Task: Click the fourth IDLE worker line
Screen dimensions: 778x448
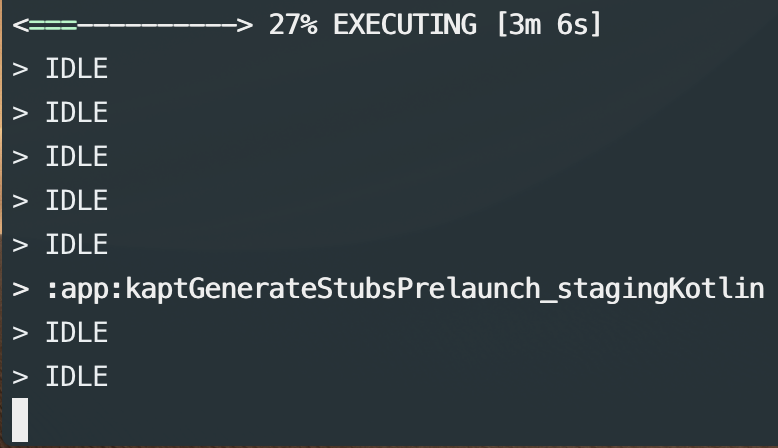Action: (x=76, y=201)
